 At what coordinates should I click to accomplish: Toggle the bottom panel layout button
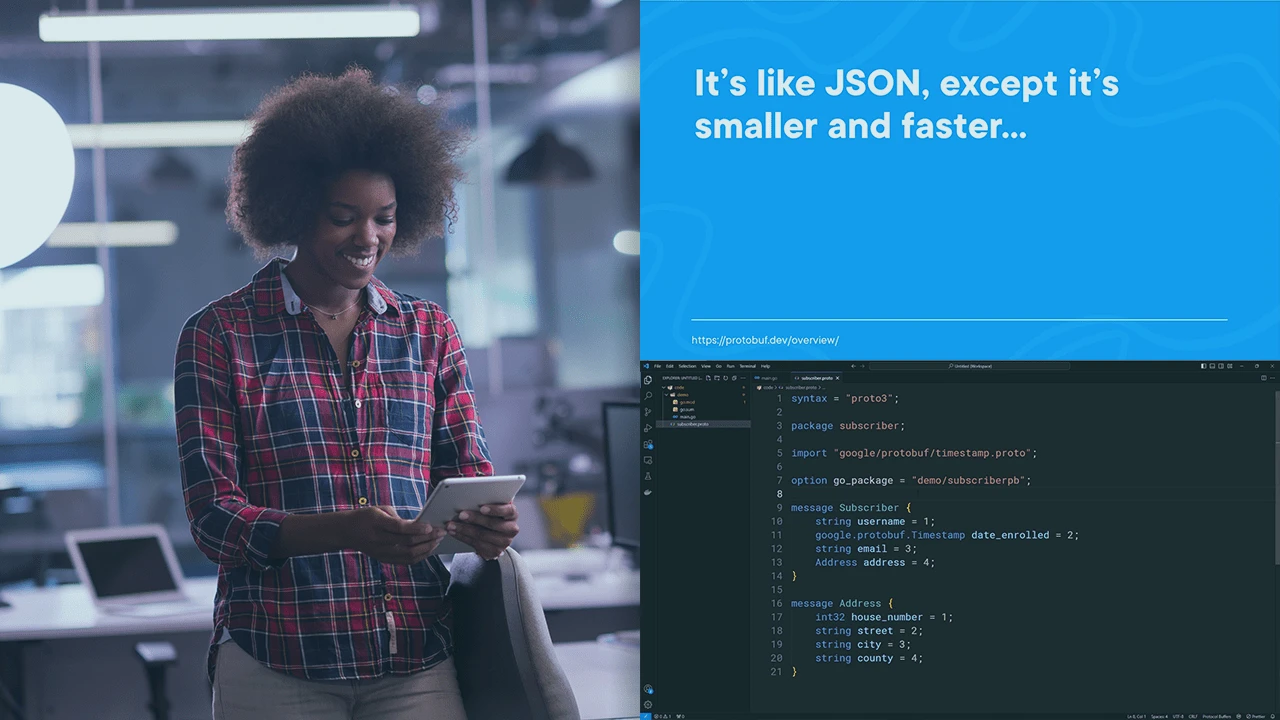point(1211,366)
